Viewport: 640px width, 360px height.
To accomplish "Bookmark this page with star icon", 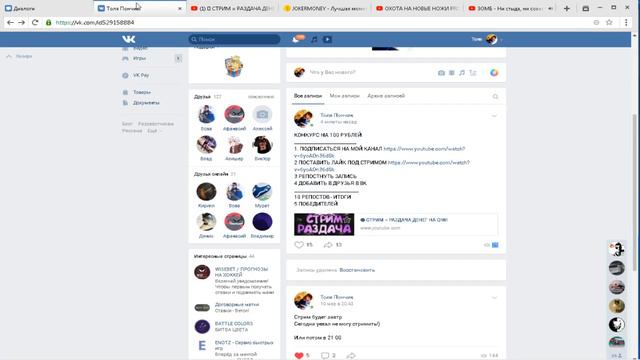I will click(x=609, y=22).
